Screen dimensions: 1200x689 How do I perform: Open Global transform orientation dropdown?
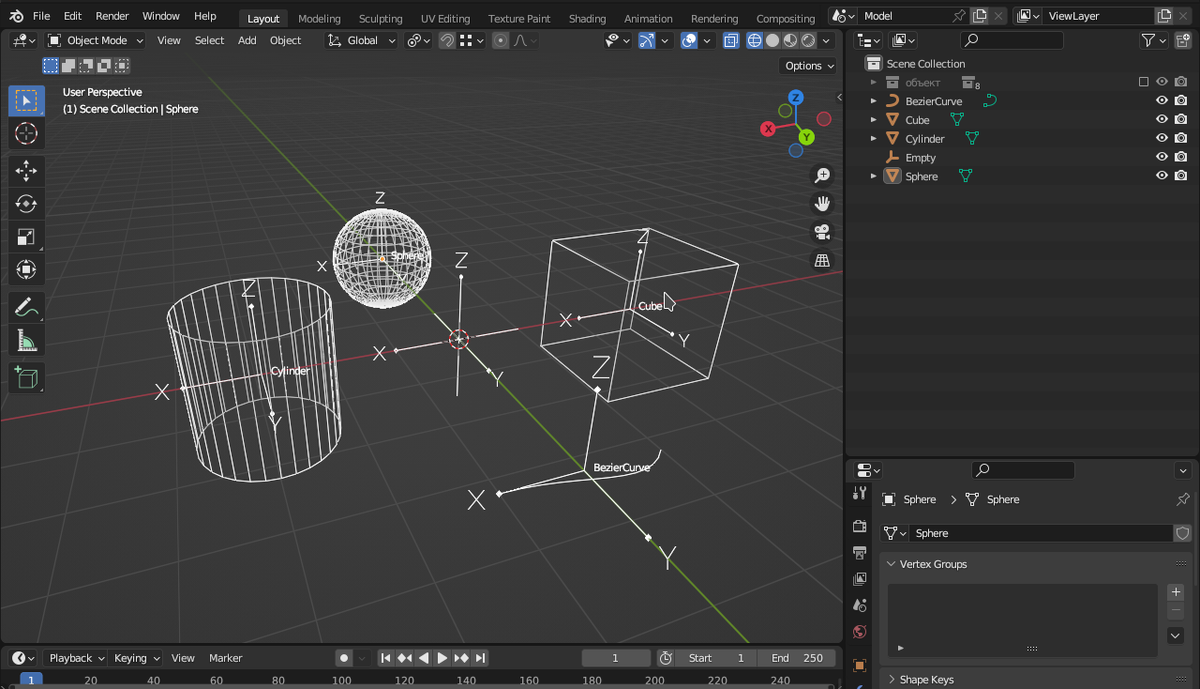coord(361,40)
